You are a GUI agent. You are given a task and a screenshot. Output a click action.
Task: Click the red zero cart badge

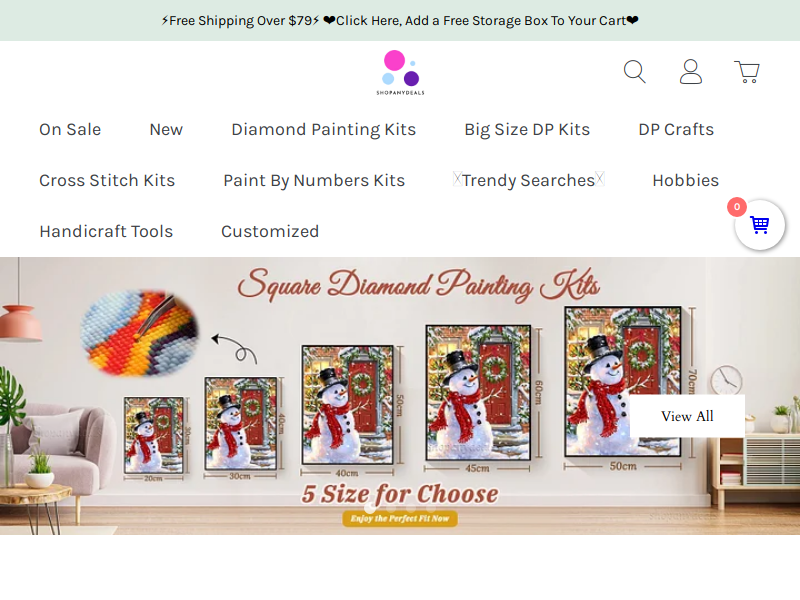(x=737, y=207)
